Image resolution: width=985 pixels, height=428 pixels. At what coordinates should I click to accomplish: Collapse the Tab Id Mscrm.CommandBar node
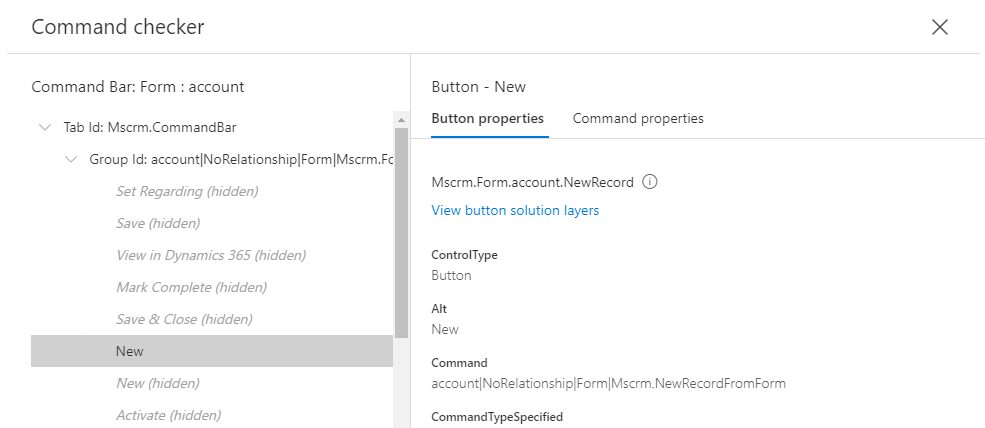(x=44, y=127)
